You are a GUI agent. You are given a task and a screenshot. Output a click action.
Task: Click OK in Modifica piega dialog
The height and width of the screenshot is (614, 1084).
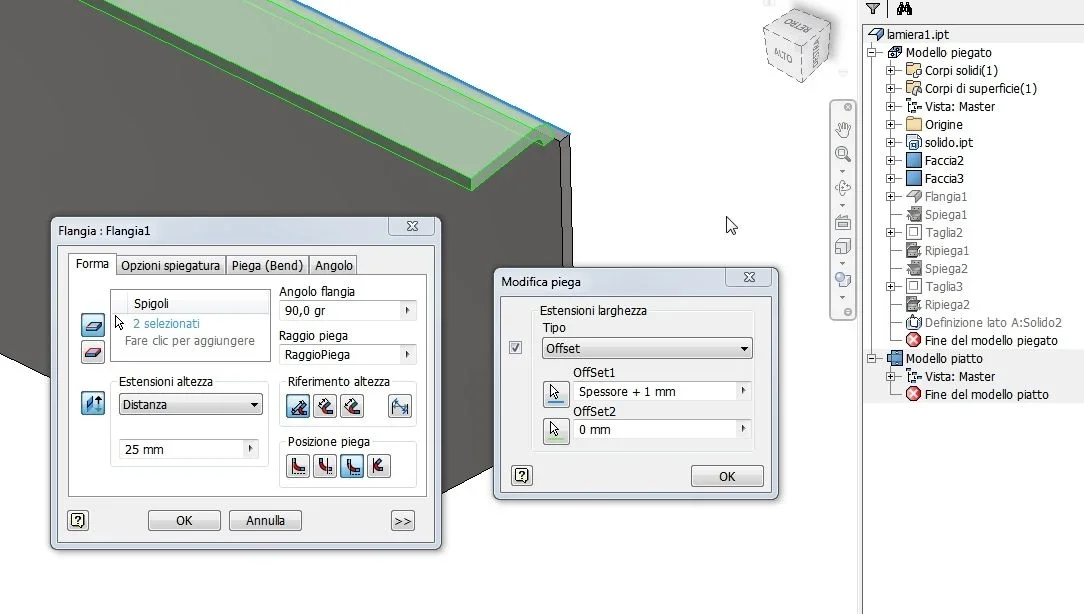(x=727, y=476)
